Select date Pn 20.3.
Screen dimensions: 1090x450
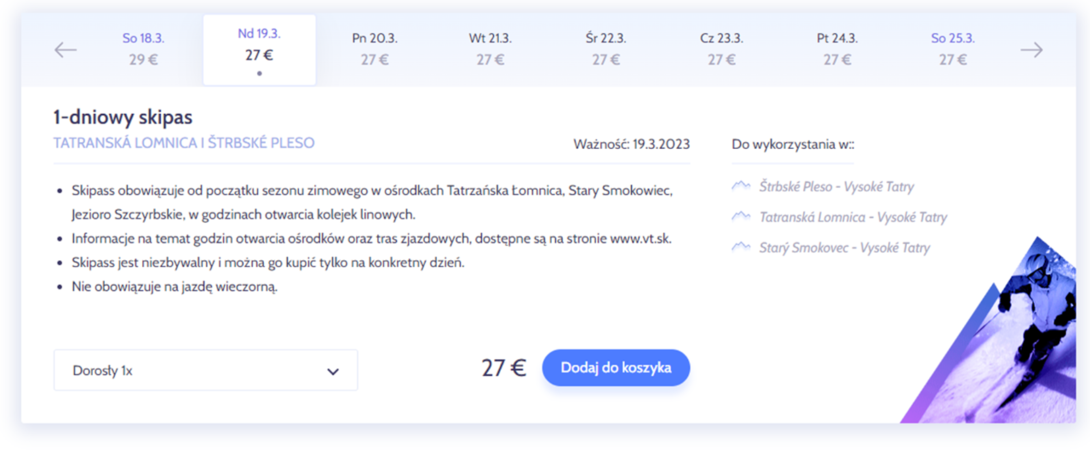(375, 49)
